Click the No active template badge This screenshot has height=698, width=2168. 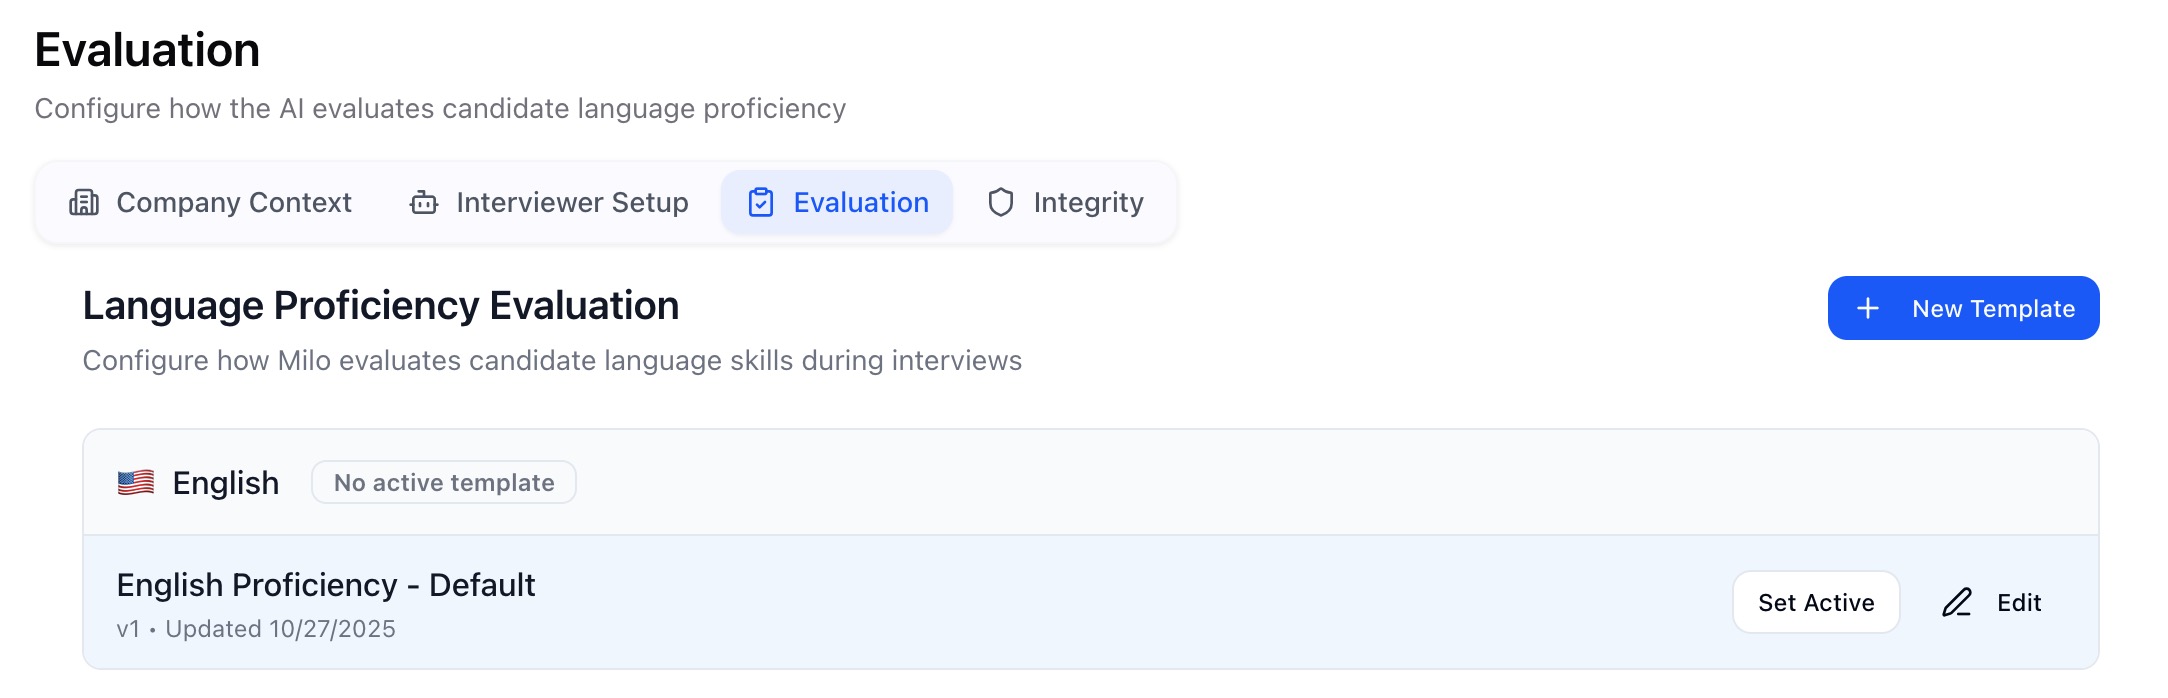(x=444, y=482)
